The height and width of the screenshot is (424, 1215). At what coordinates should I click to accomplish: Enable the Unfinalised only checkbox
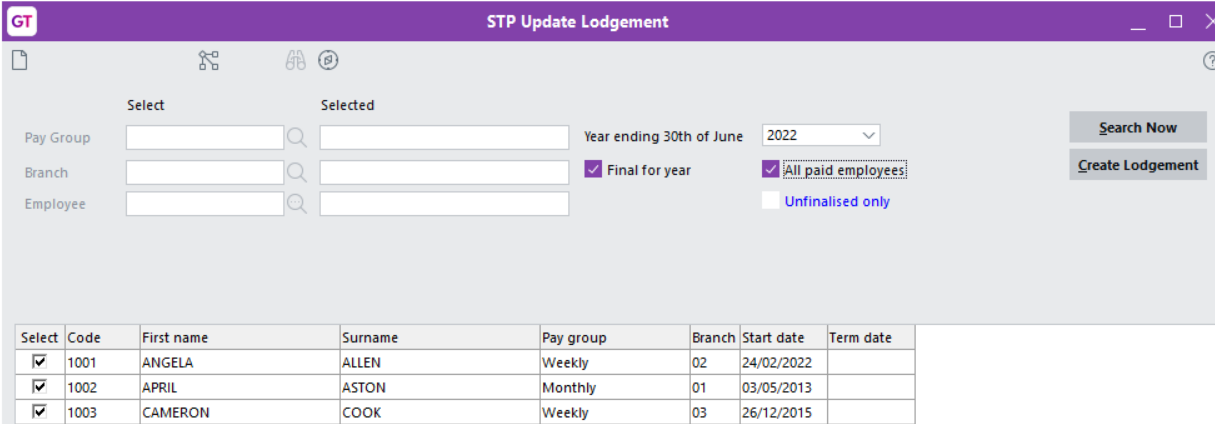coord(770,201)
